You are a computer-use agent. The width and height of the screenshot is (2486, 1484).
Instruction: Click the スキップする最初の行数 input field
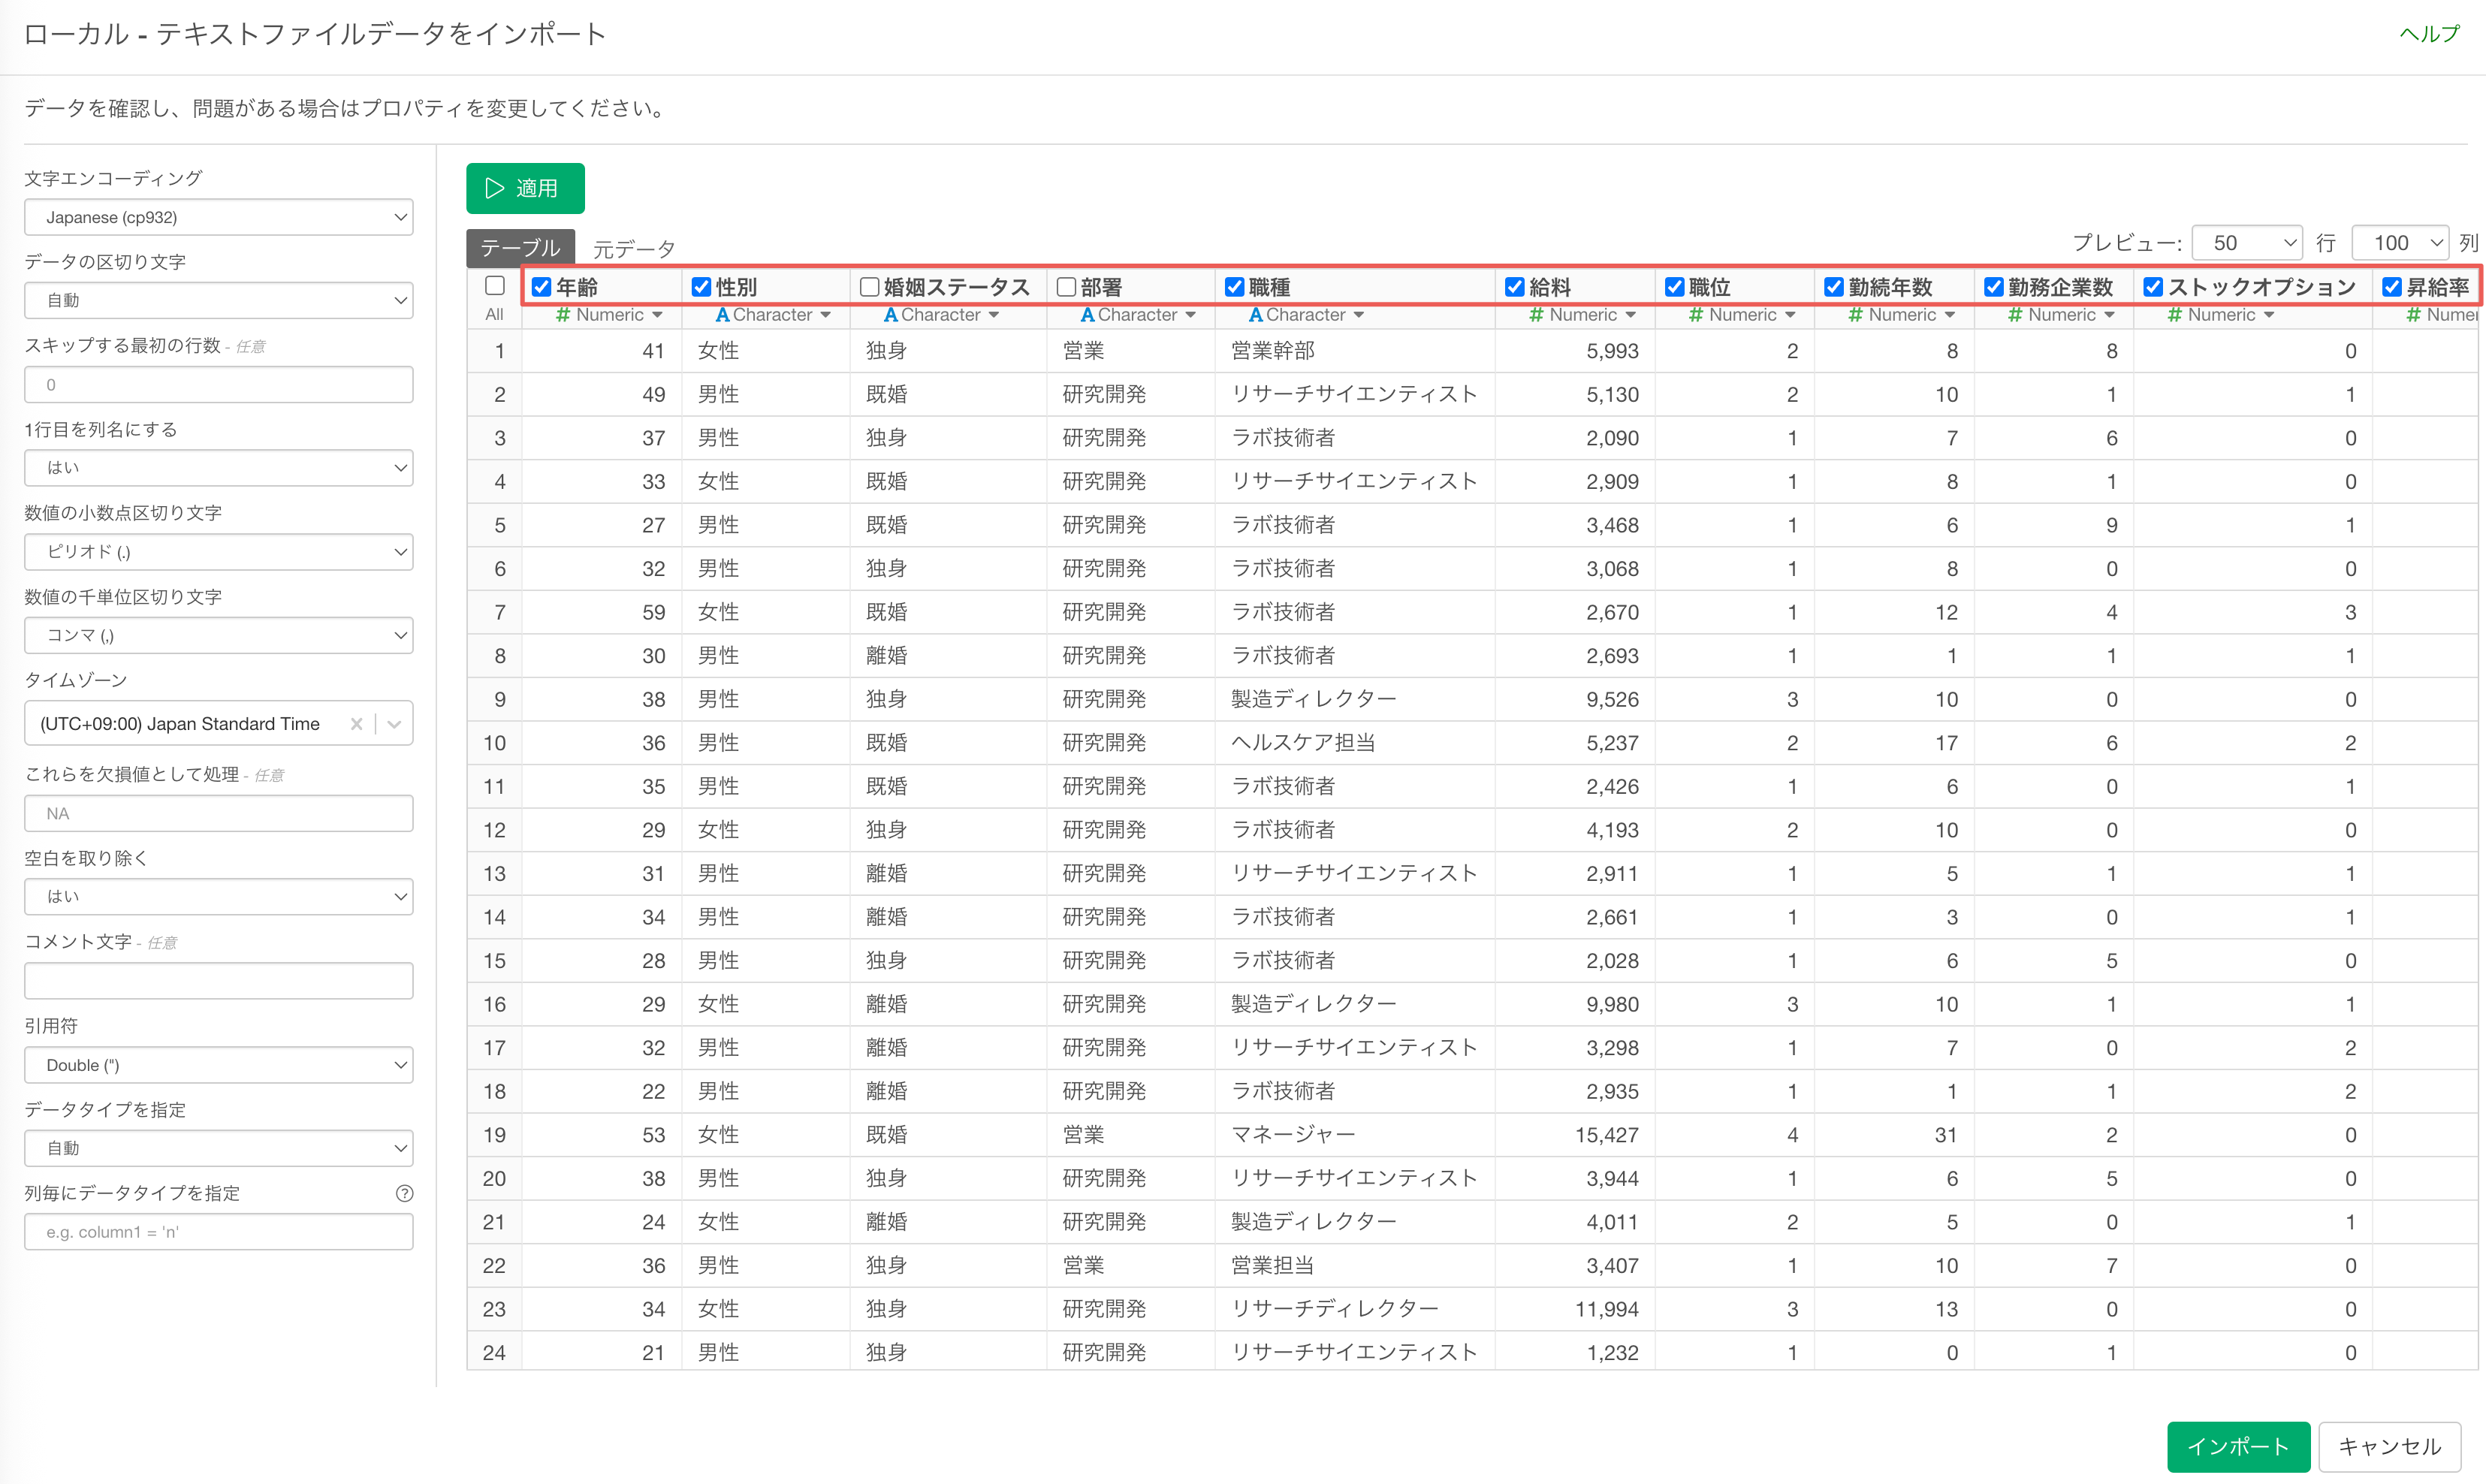[x=218, y=385]
